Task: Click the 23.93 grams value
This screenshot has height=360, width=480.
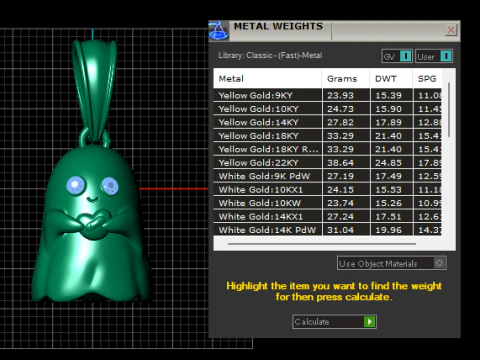Action: tap(340, 96)
